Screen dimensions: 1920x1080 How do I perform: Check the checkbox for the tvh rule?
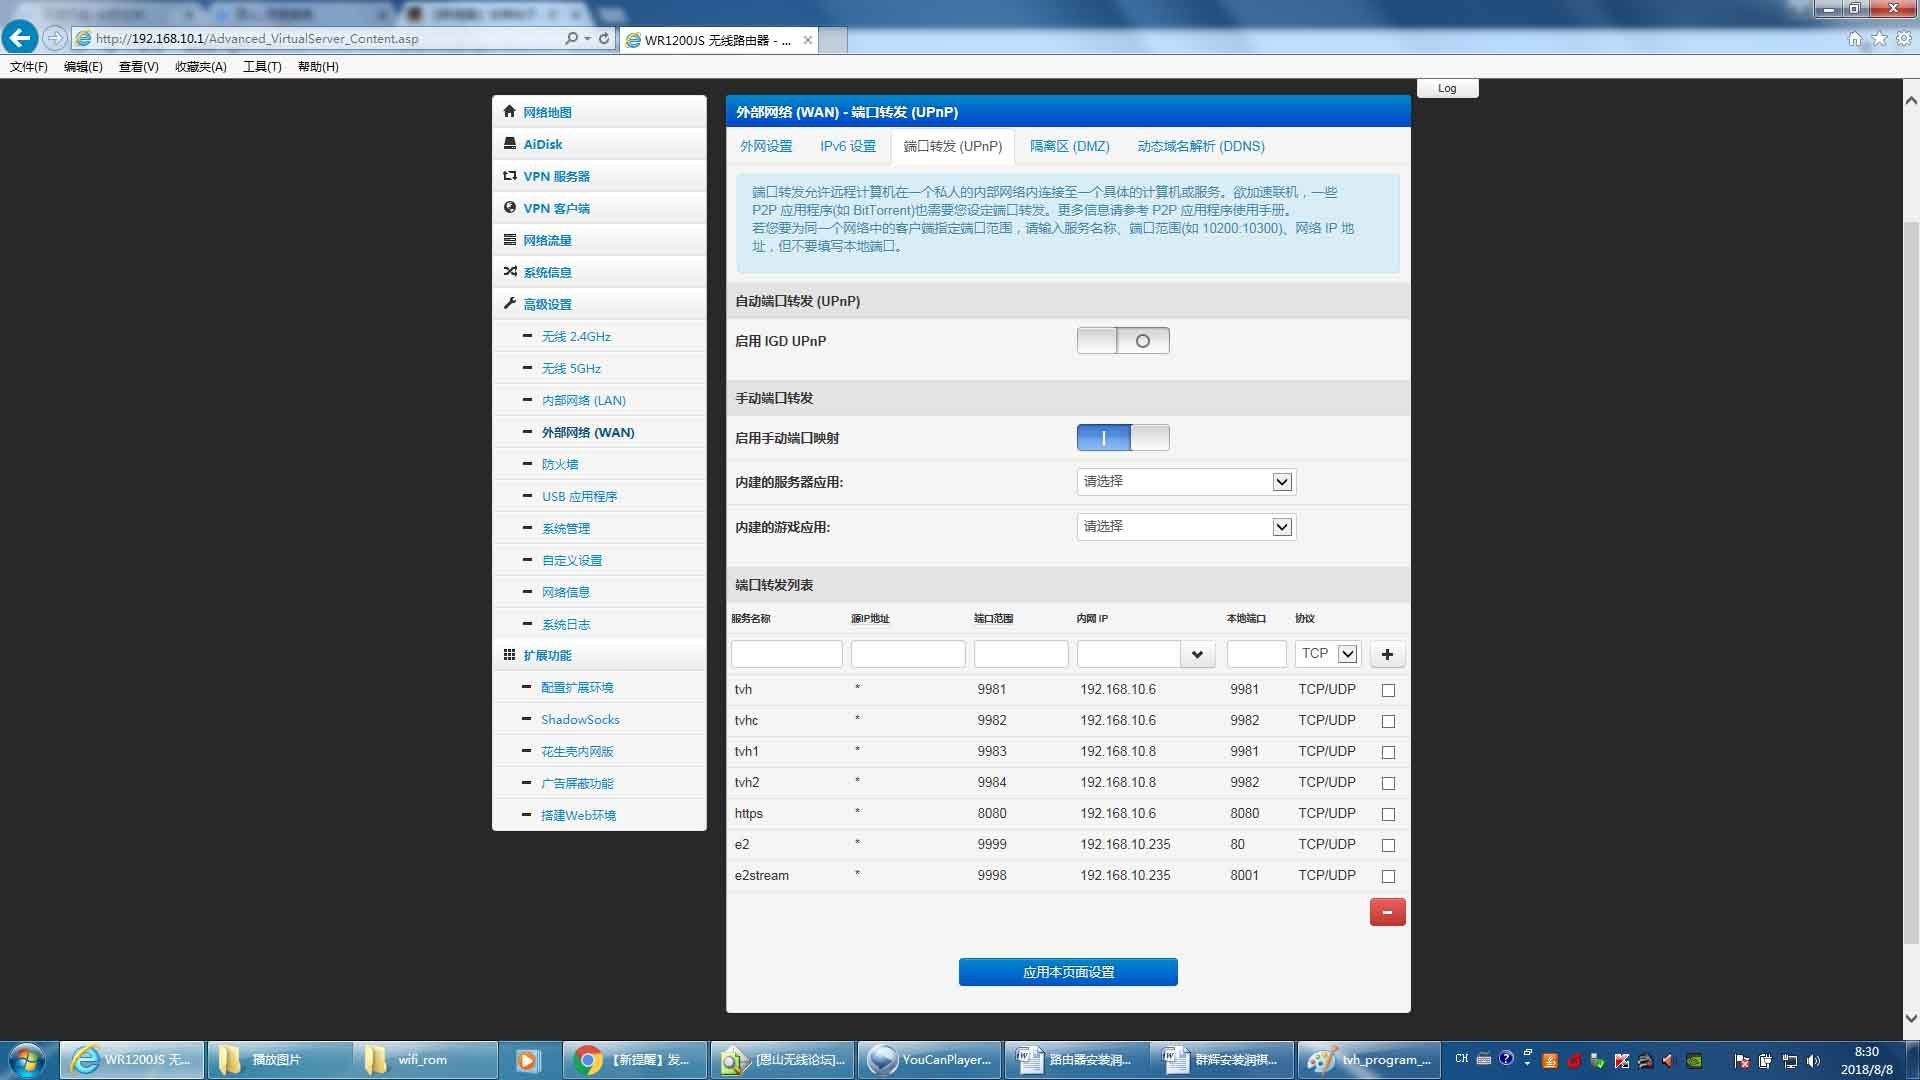1388,689
